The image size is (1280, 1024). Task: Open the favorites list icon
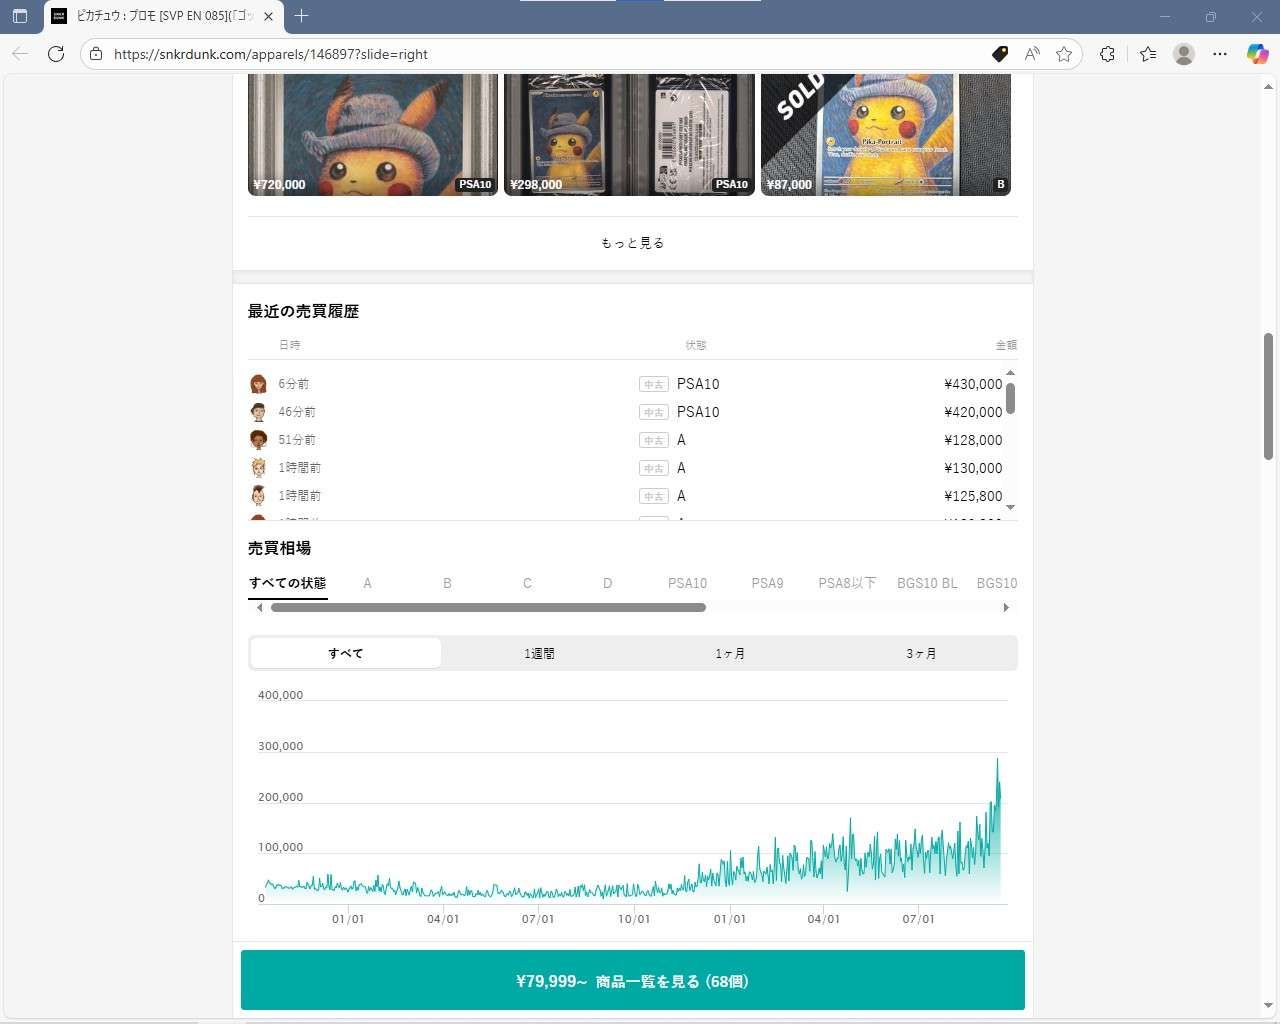point(1147,54)
